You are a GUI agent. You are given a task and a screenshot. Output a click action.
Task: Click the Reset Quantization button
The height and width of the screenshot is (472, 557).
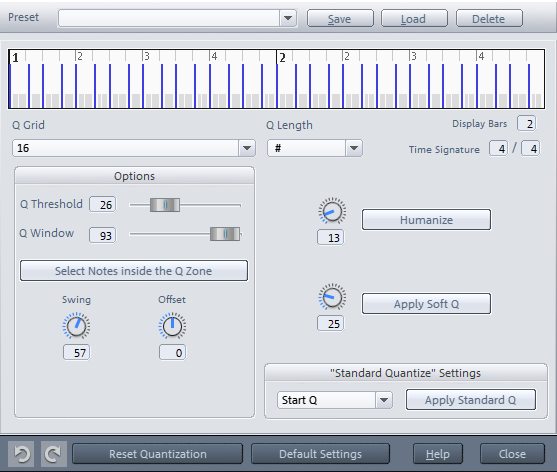point(157,454)
